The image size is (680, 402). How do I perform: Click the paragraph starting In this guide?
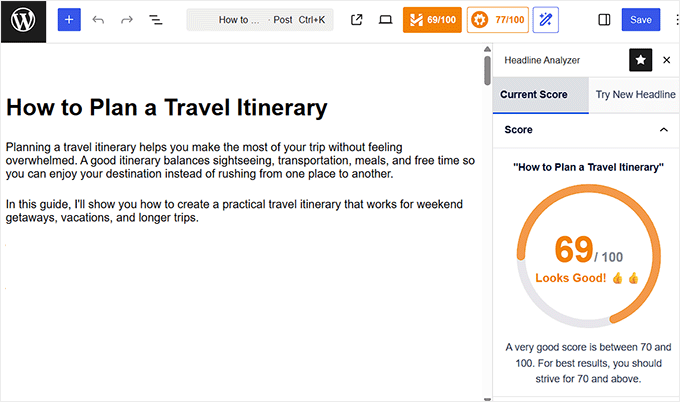(234, 211)
